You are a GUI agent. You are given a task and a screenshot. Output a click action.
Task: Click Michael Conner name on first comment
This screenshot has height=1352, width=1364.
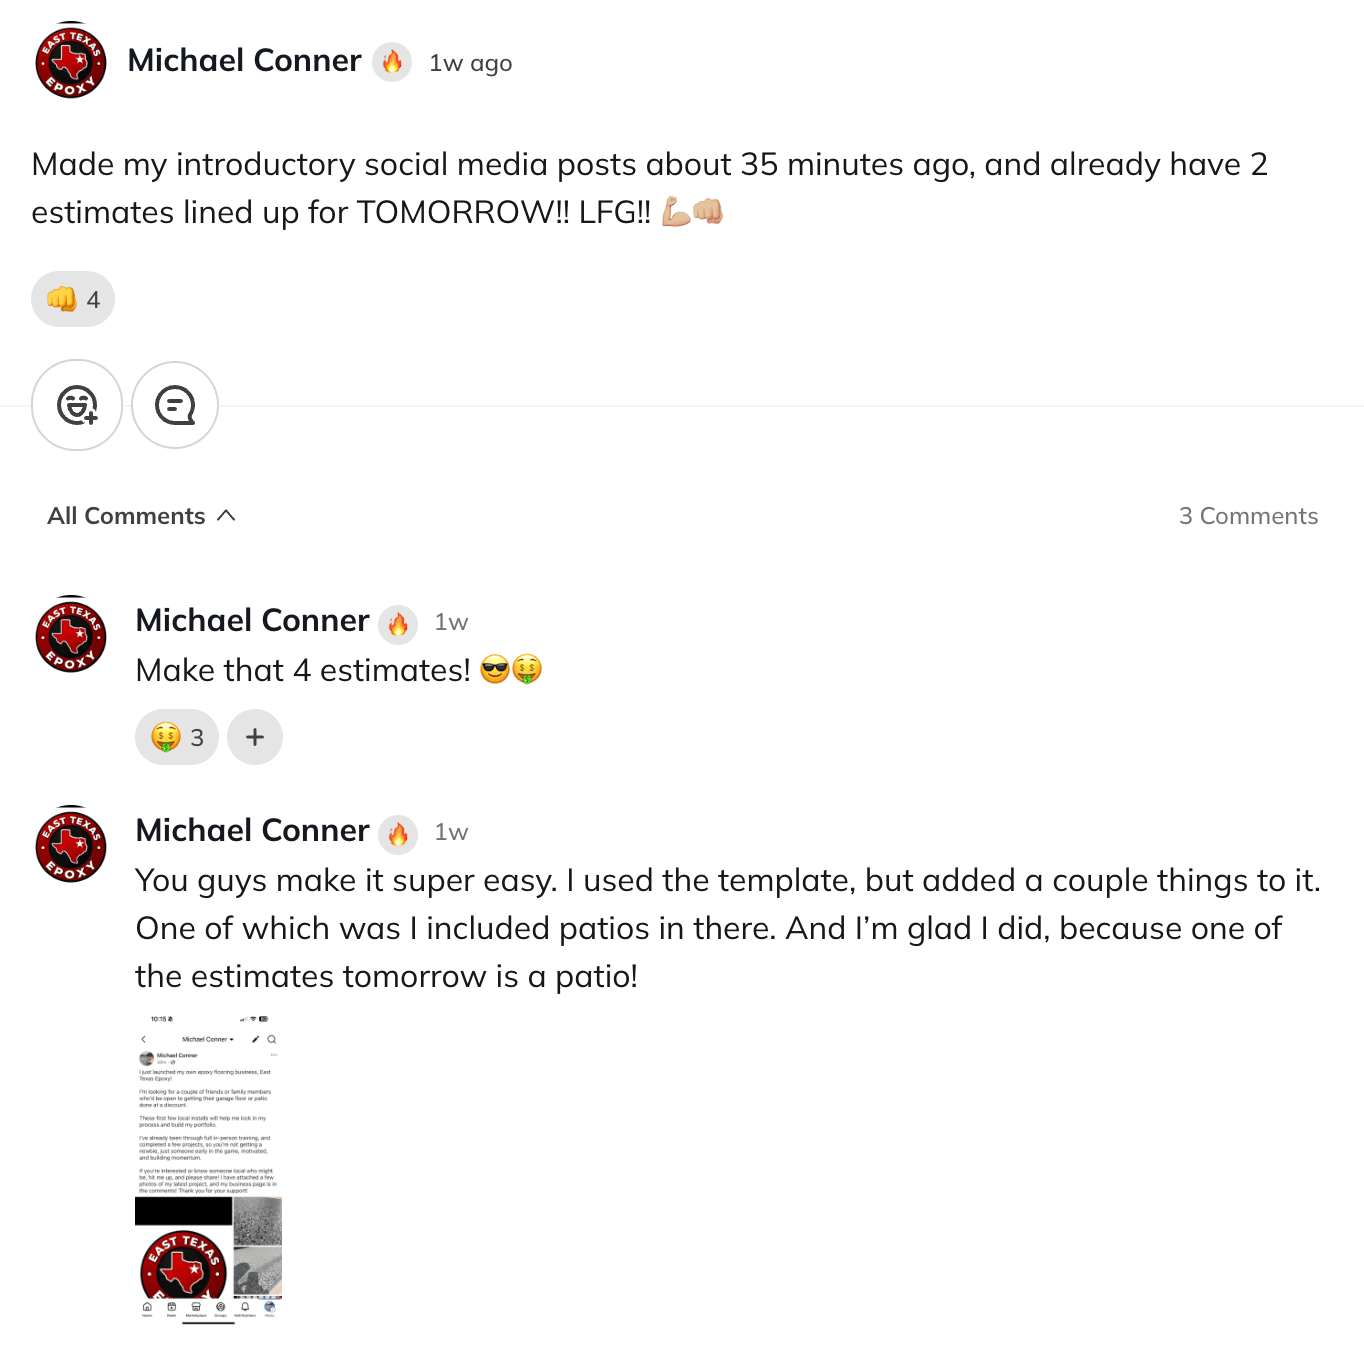click(253, 621)
